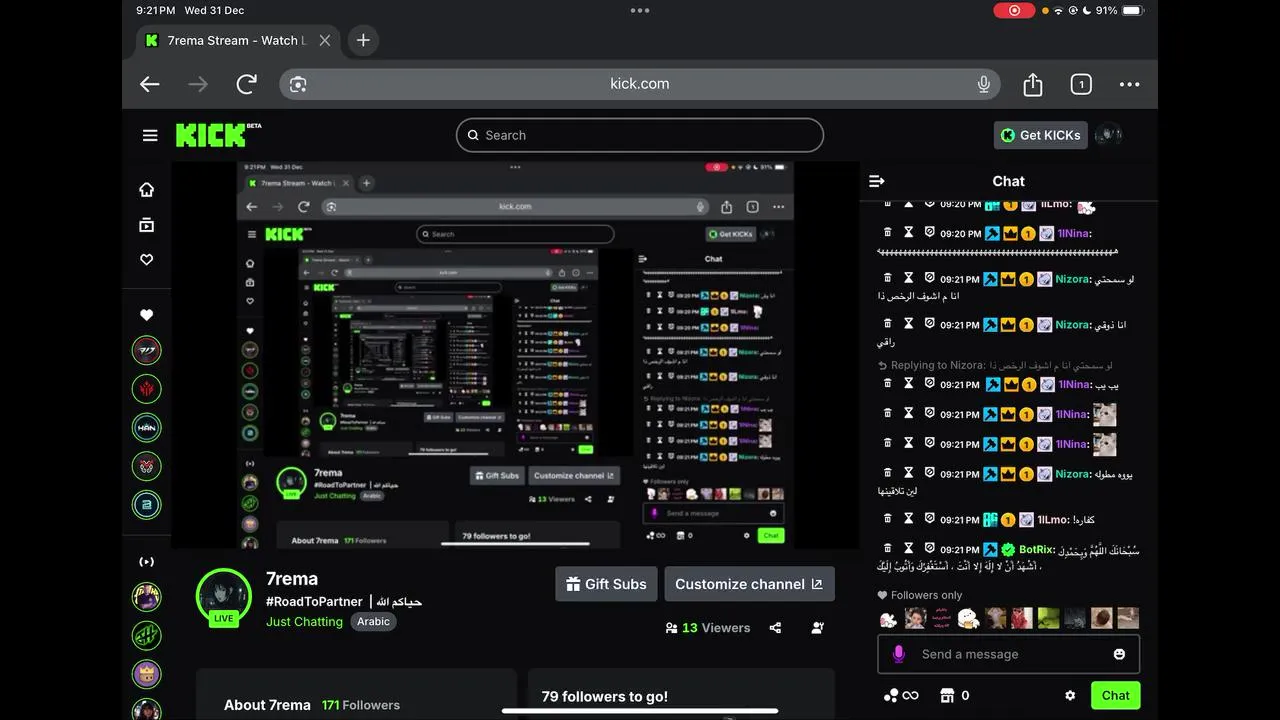The width and height of the screenshot is (1280, 720).
Task: Open the Kick sidebar hamburger menu
Action: point(150,135)
